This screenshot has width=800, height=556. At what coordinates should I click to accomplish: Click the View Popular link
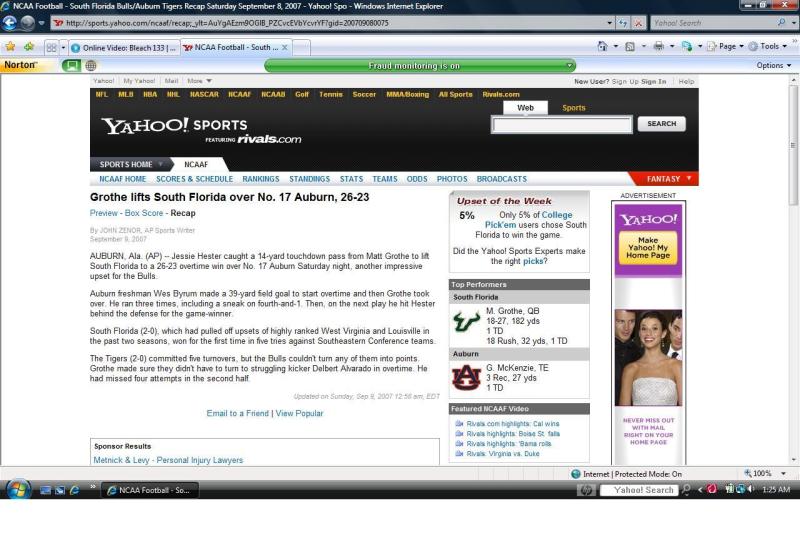tap(299, 413)
